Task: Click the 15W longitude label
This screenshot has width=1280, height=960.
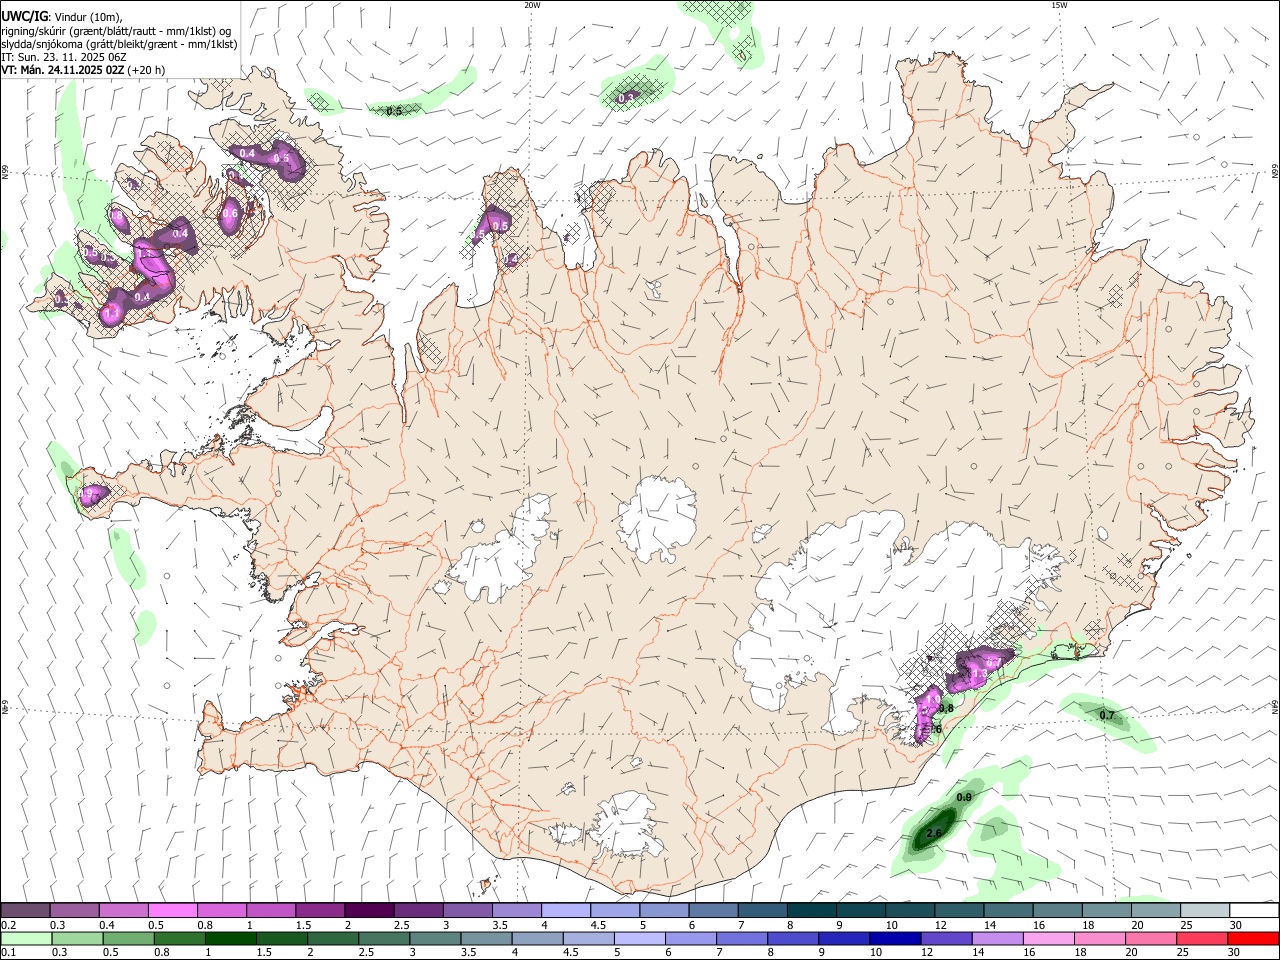Action: tap(1059, 5)
